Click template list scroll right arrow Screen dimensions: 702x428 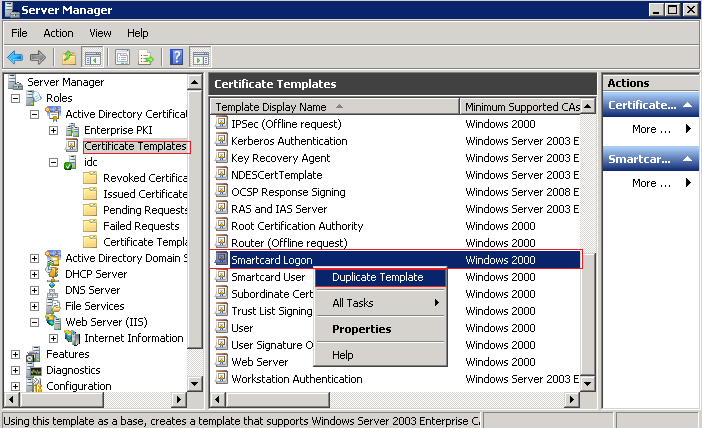click(x=572, y=399)
